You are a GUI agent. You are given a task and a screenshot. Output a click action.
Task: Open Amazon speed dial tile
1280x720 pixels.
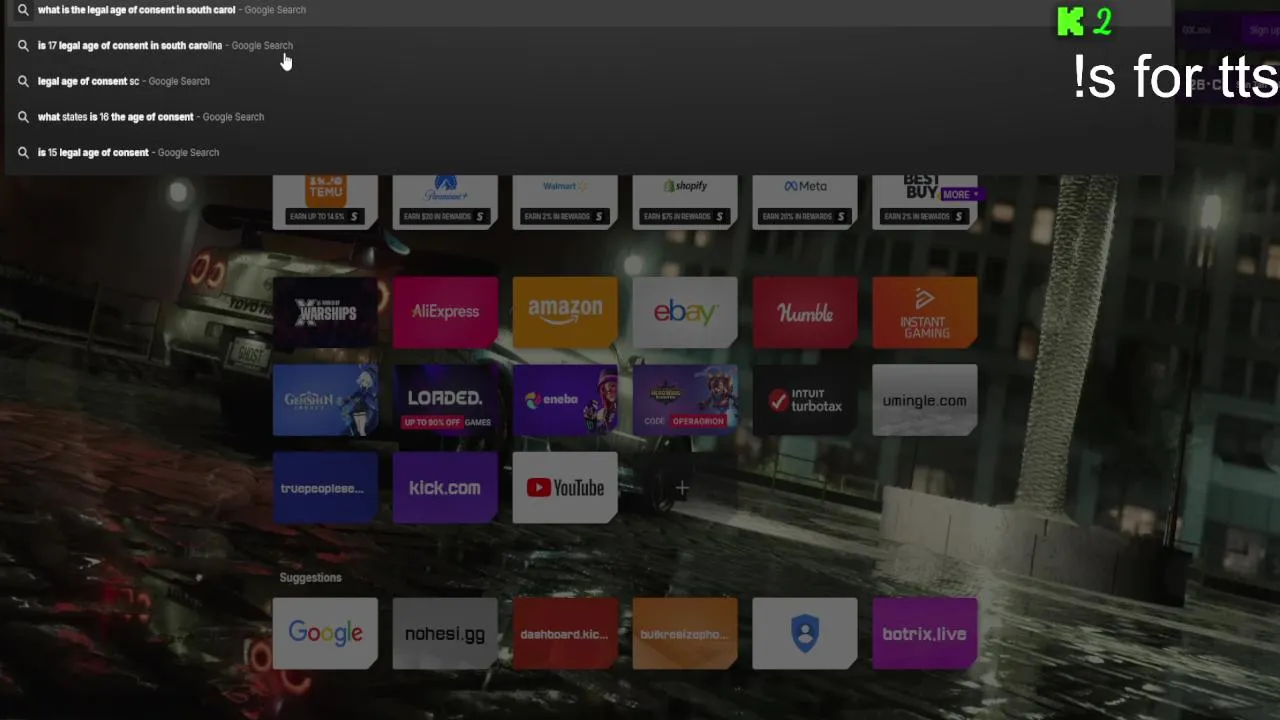(x=565, y=313)
